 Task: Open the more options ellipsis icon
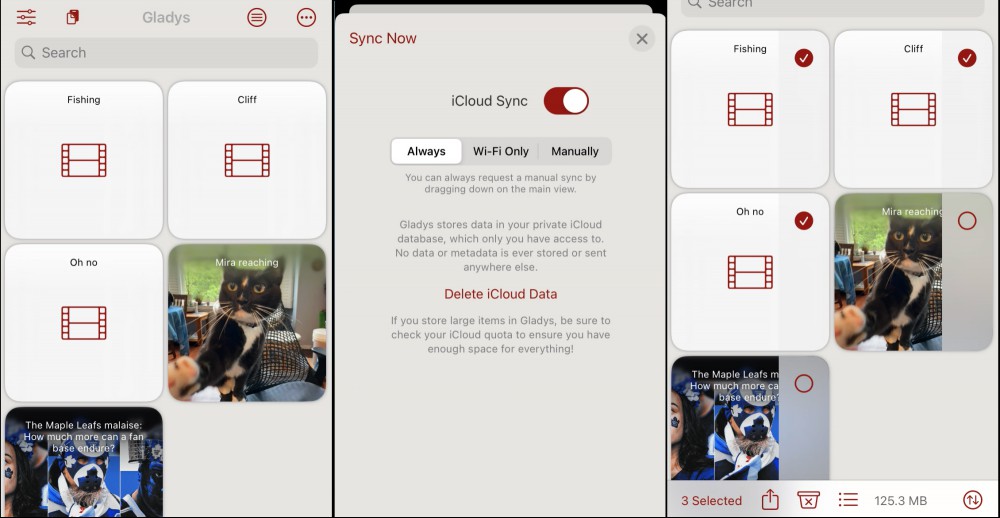point(306,17)
